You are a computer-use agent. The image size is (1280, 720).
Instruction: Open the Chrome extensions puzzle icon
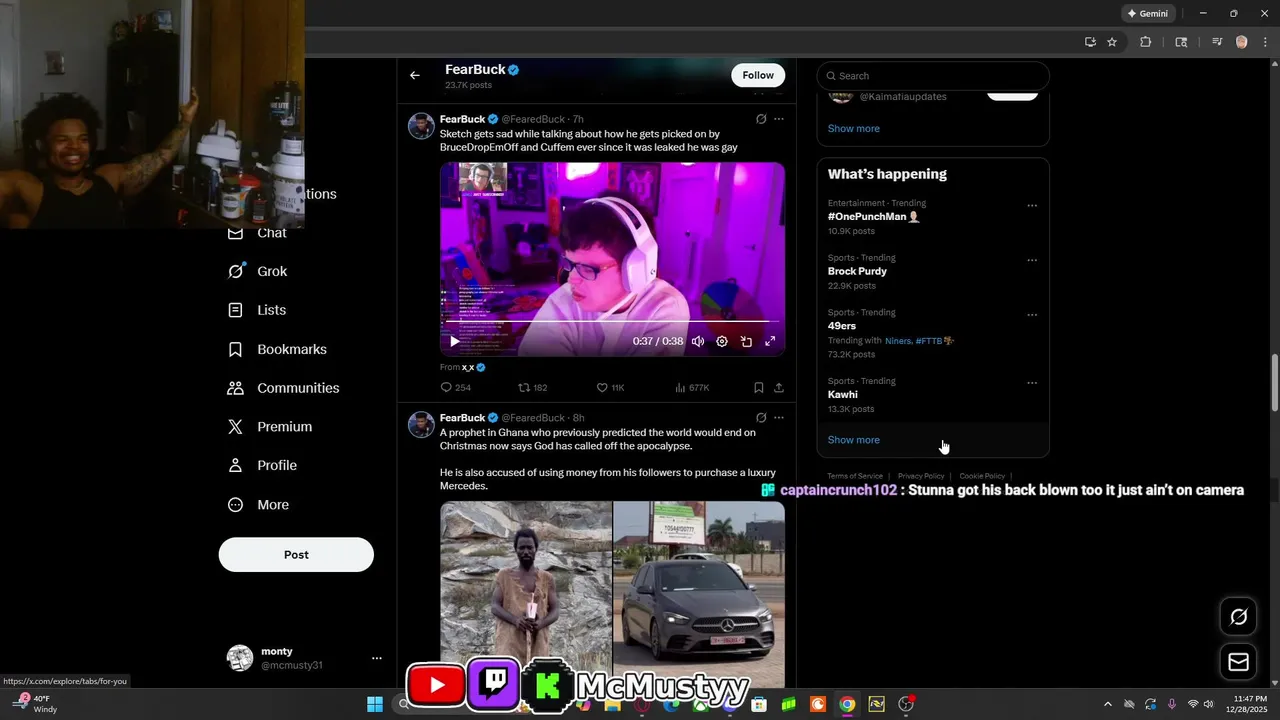1146,42
